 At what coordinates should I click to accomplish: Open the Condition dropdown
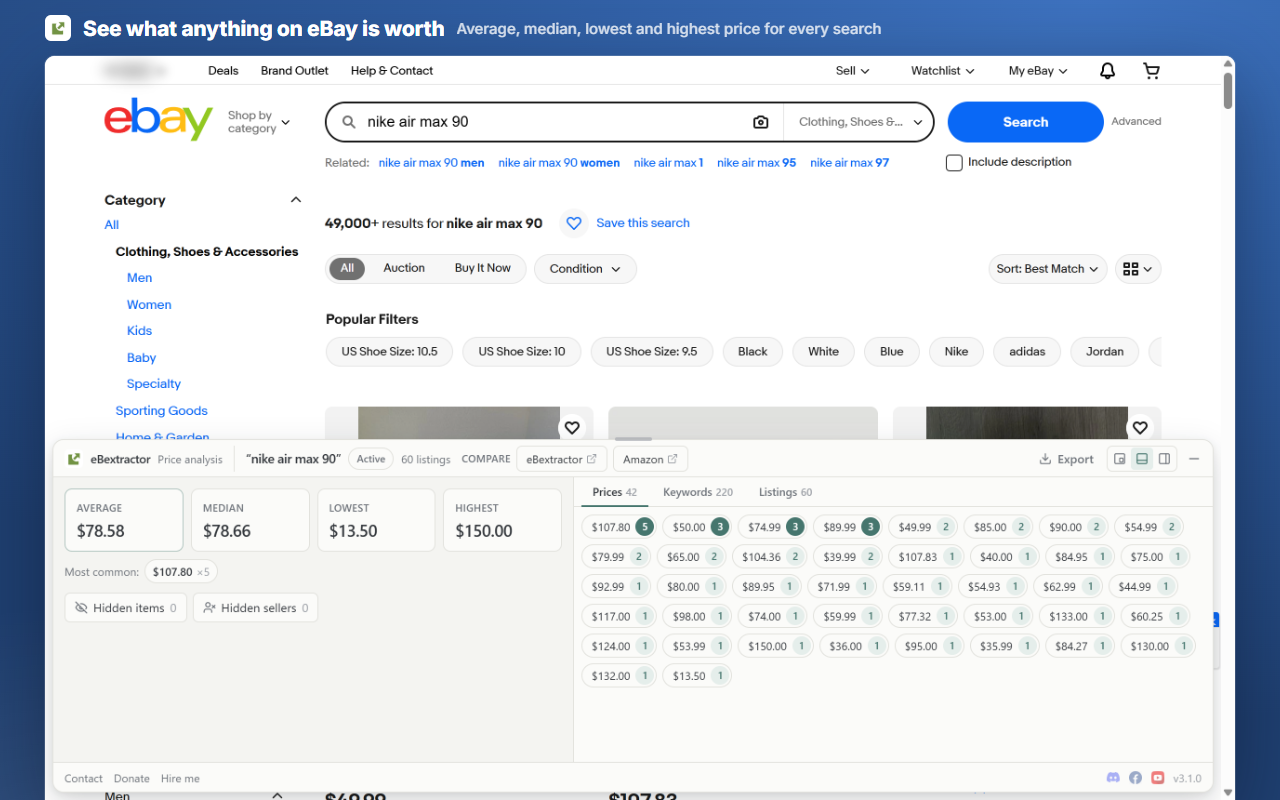pyautogui.click(x=585, y=269)
